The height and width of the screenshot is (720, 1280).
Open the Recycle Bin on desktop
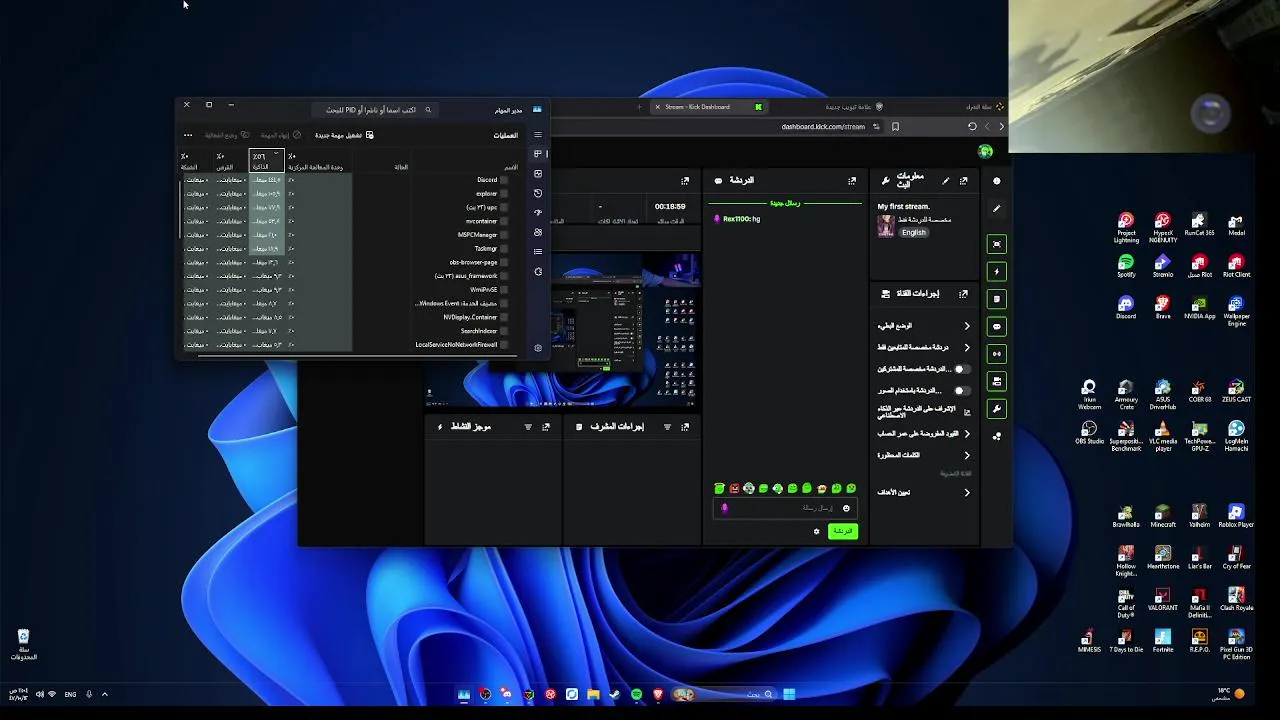[x=23, y=644]
